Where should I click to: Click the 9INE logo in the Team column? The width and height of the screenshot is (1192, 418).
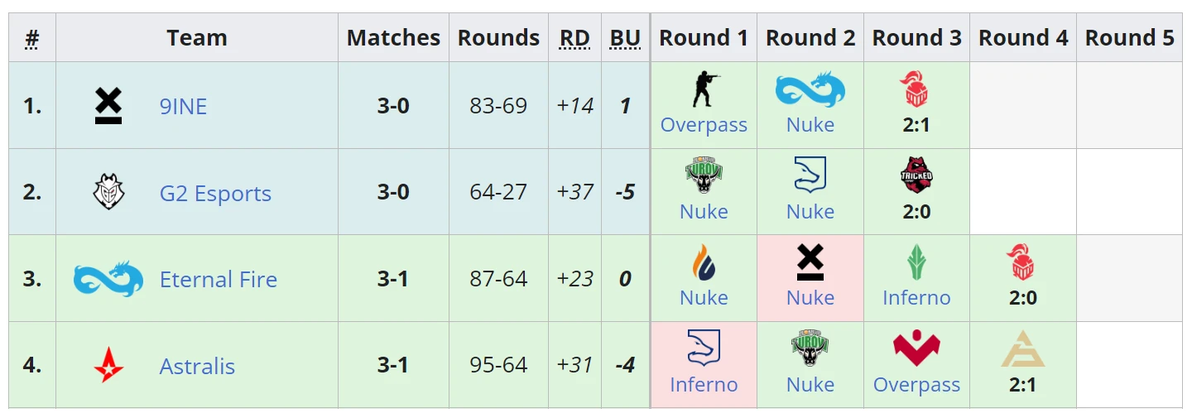108,105
